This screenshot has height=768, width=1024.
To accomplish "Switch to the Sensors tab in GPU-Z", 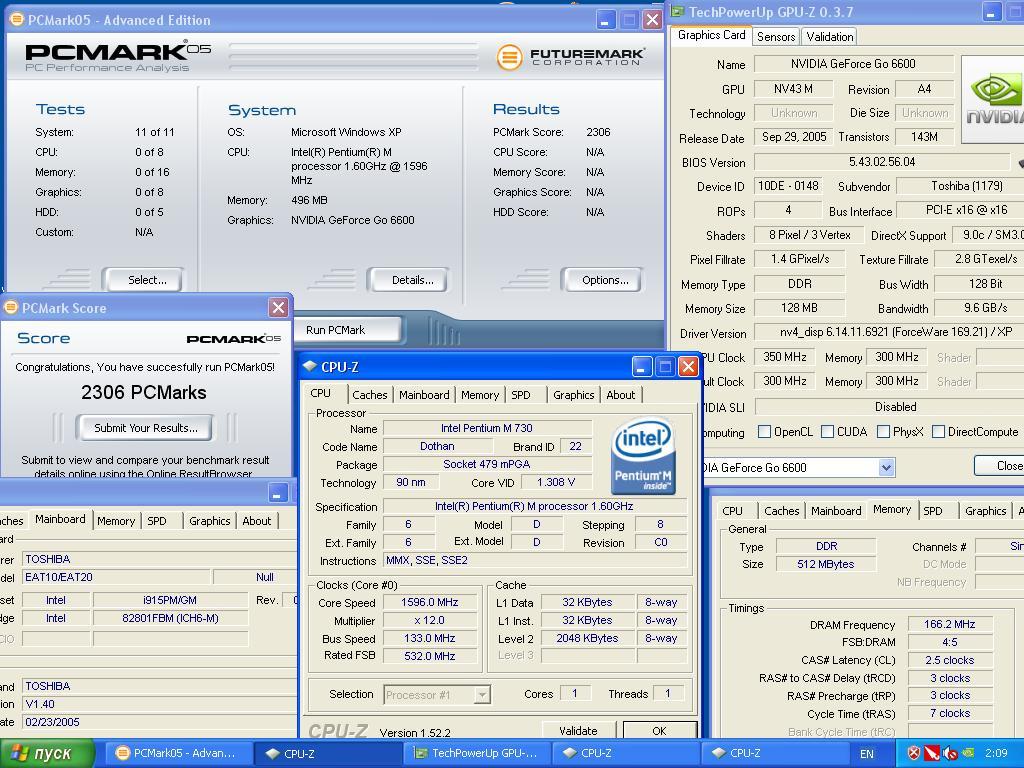I will (x=776, y=37).
